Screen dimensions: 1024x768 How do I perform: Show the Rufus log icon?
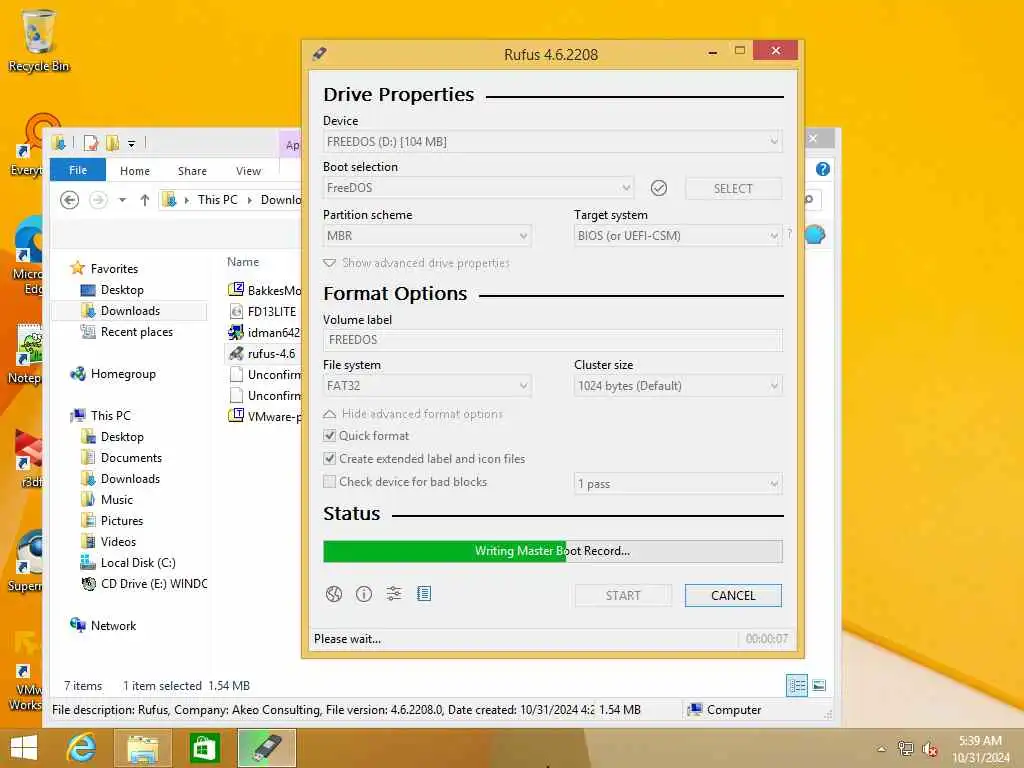pos(424,594)
